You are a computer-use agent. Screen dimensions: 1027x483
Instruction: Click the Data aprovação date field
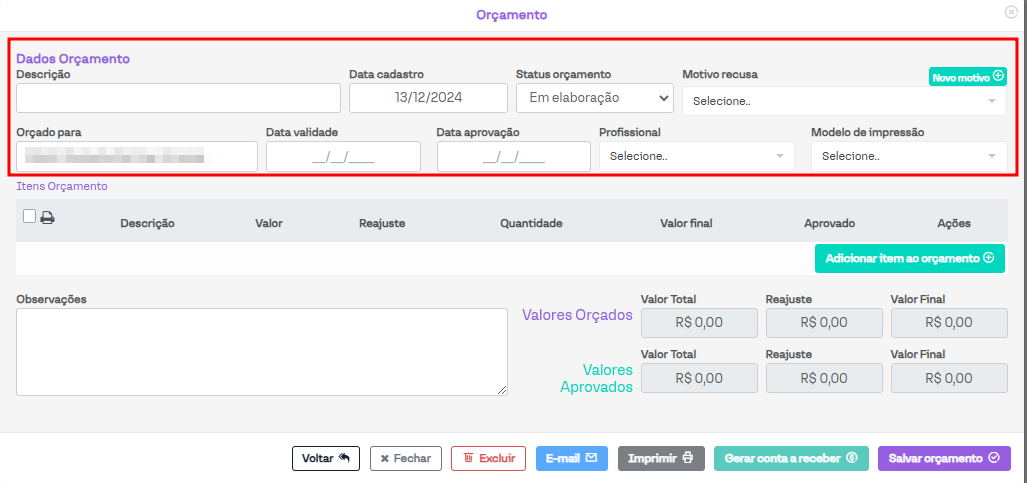[x=513, y=156]
